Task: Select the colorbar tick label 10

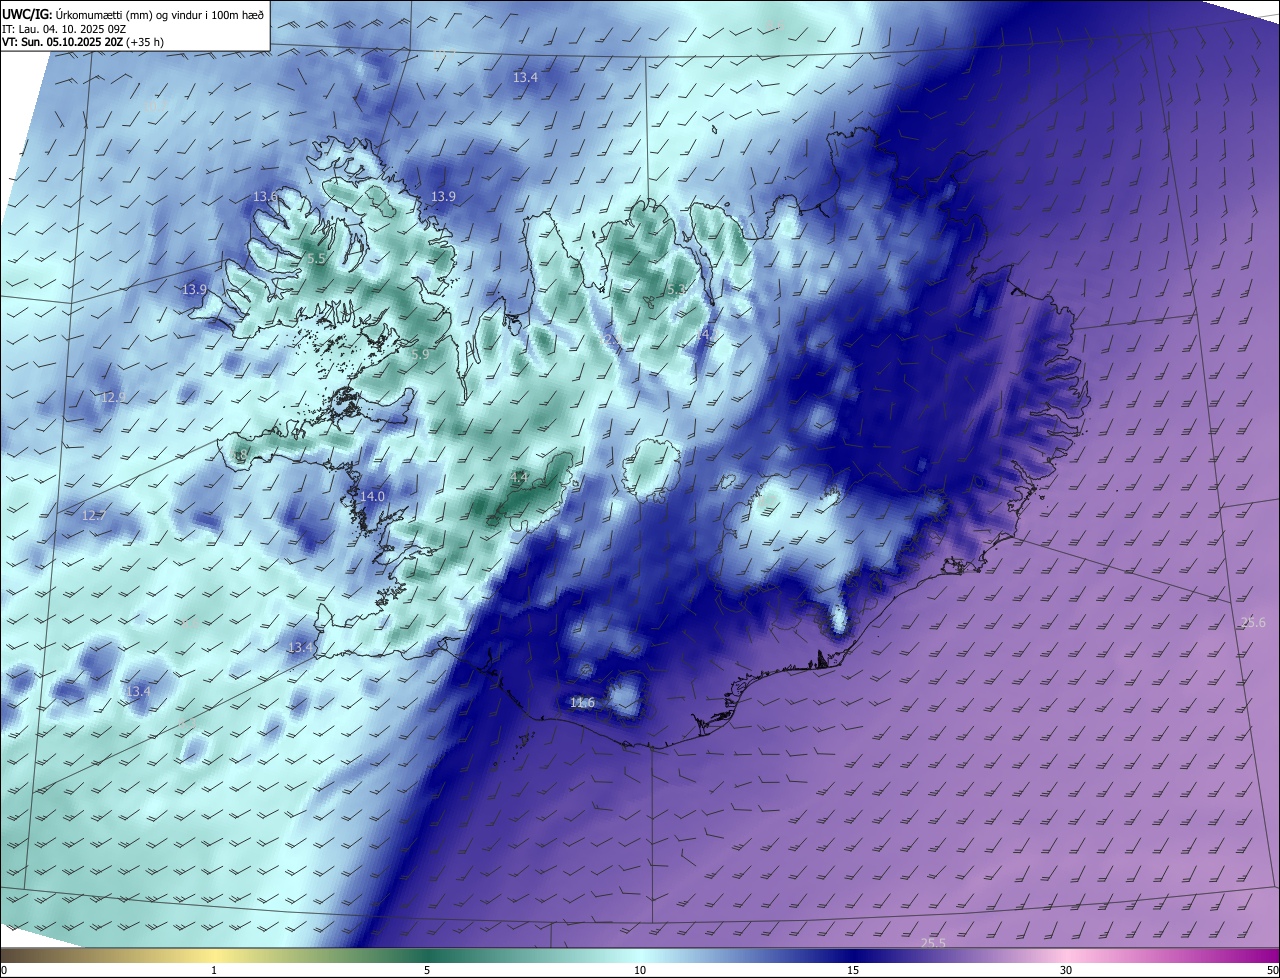Action: (x=640, y=970)
